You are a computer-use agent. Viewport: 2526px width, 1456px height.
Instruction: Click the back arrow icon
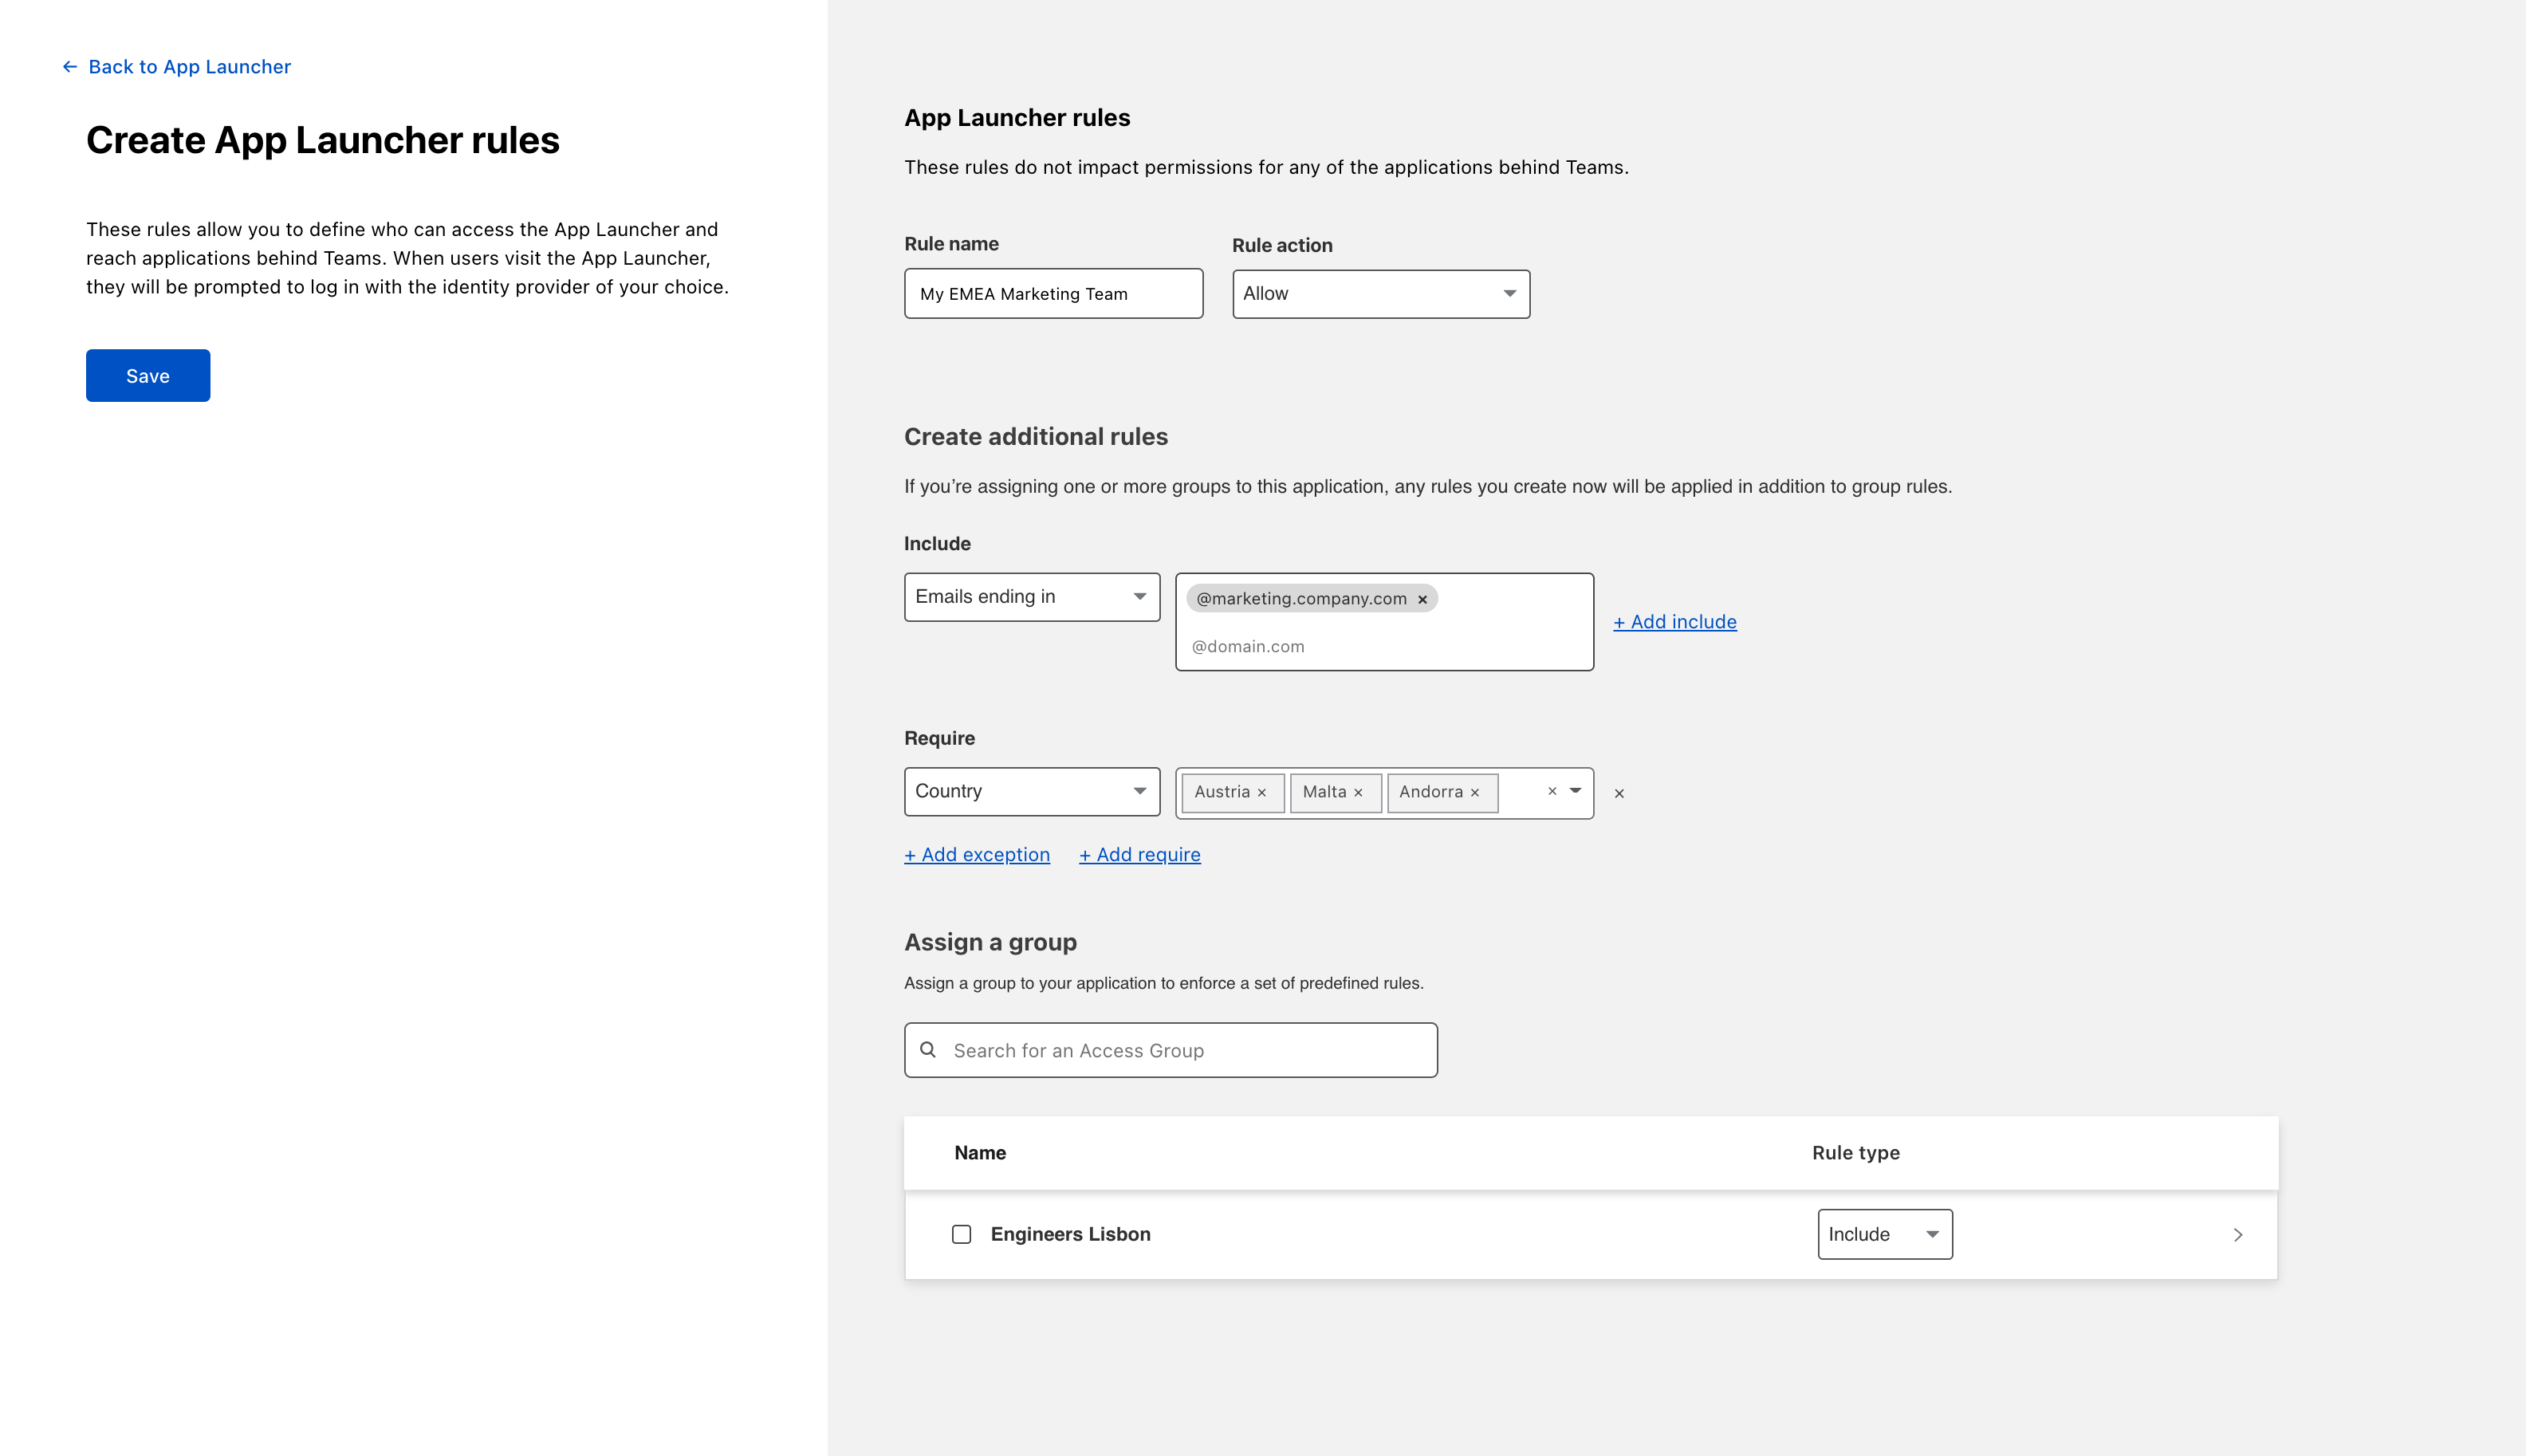pos(69,67)
